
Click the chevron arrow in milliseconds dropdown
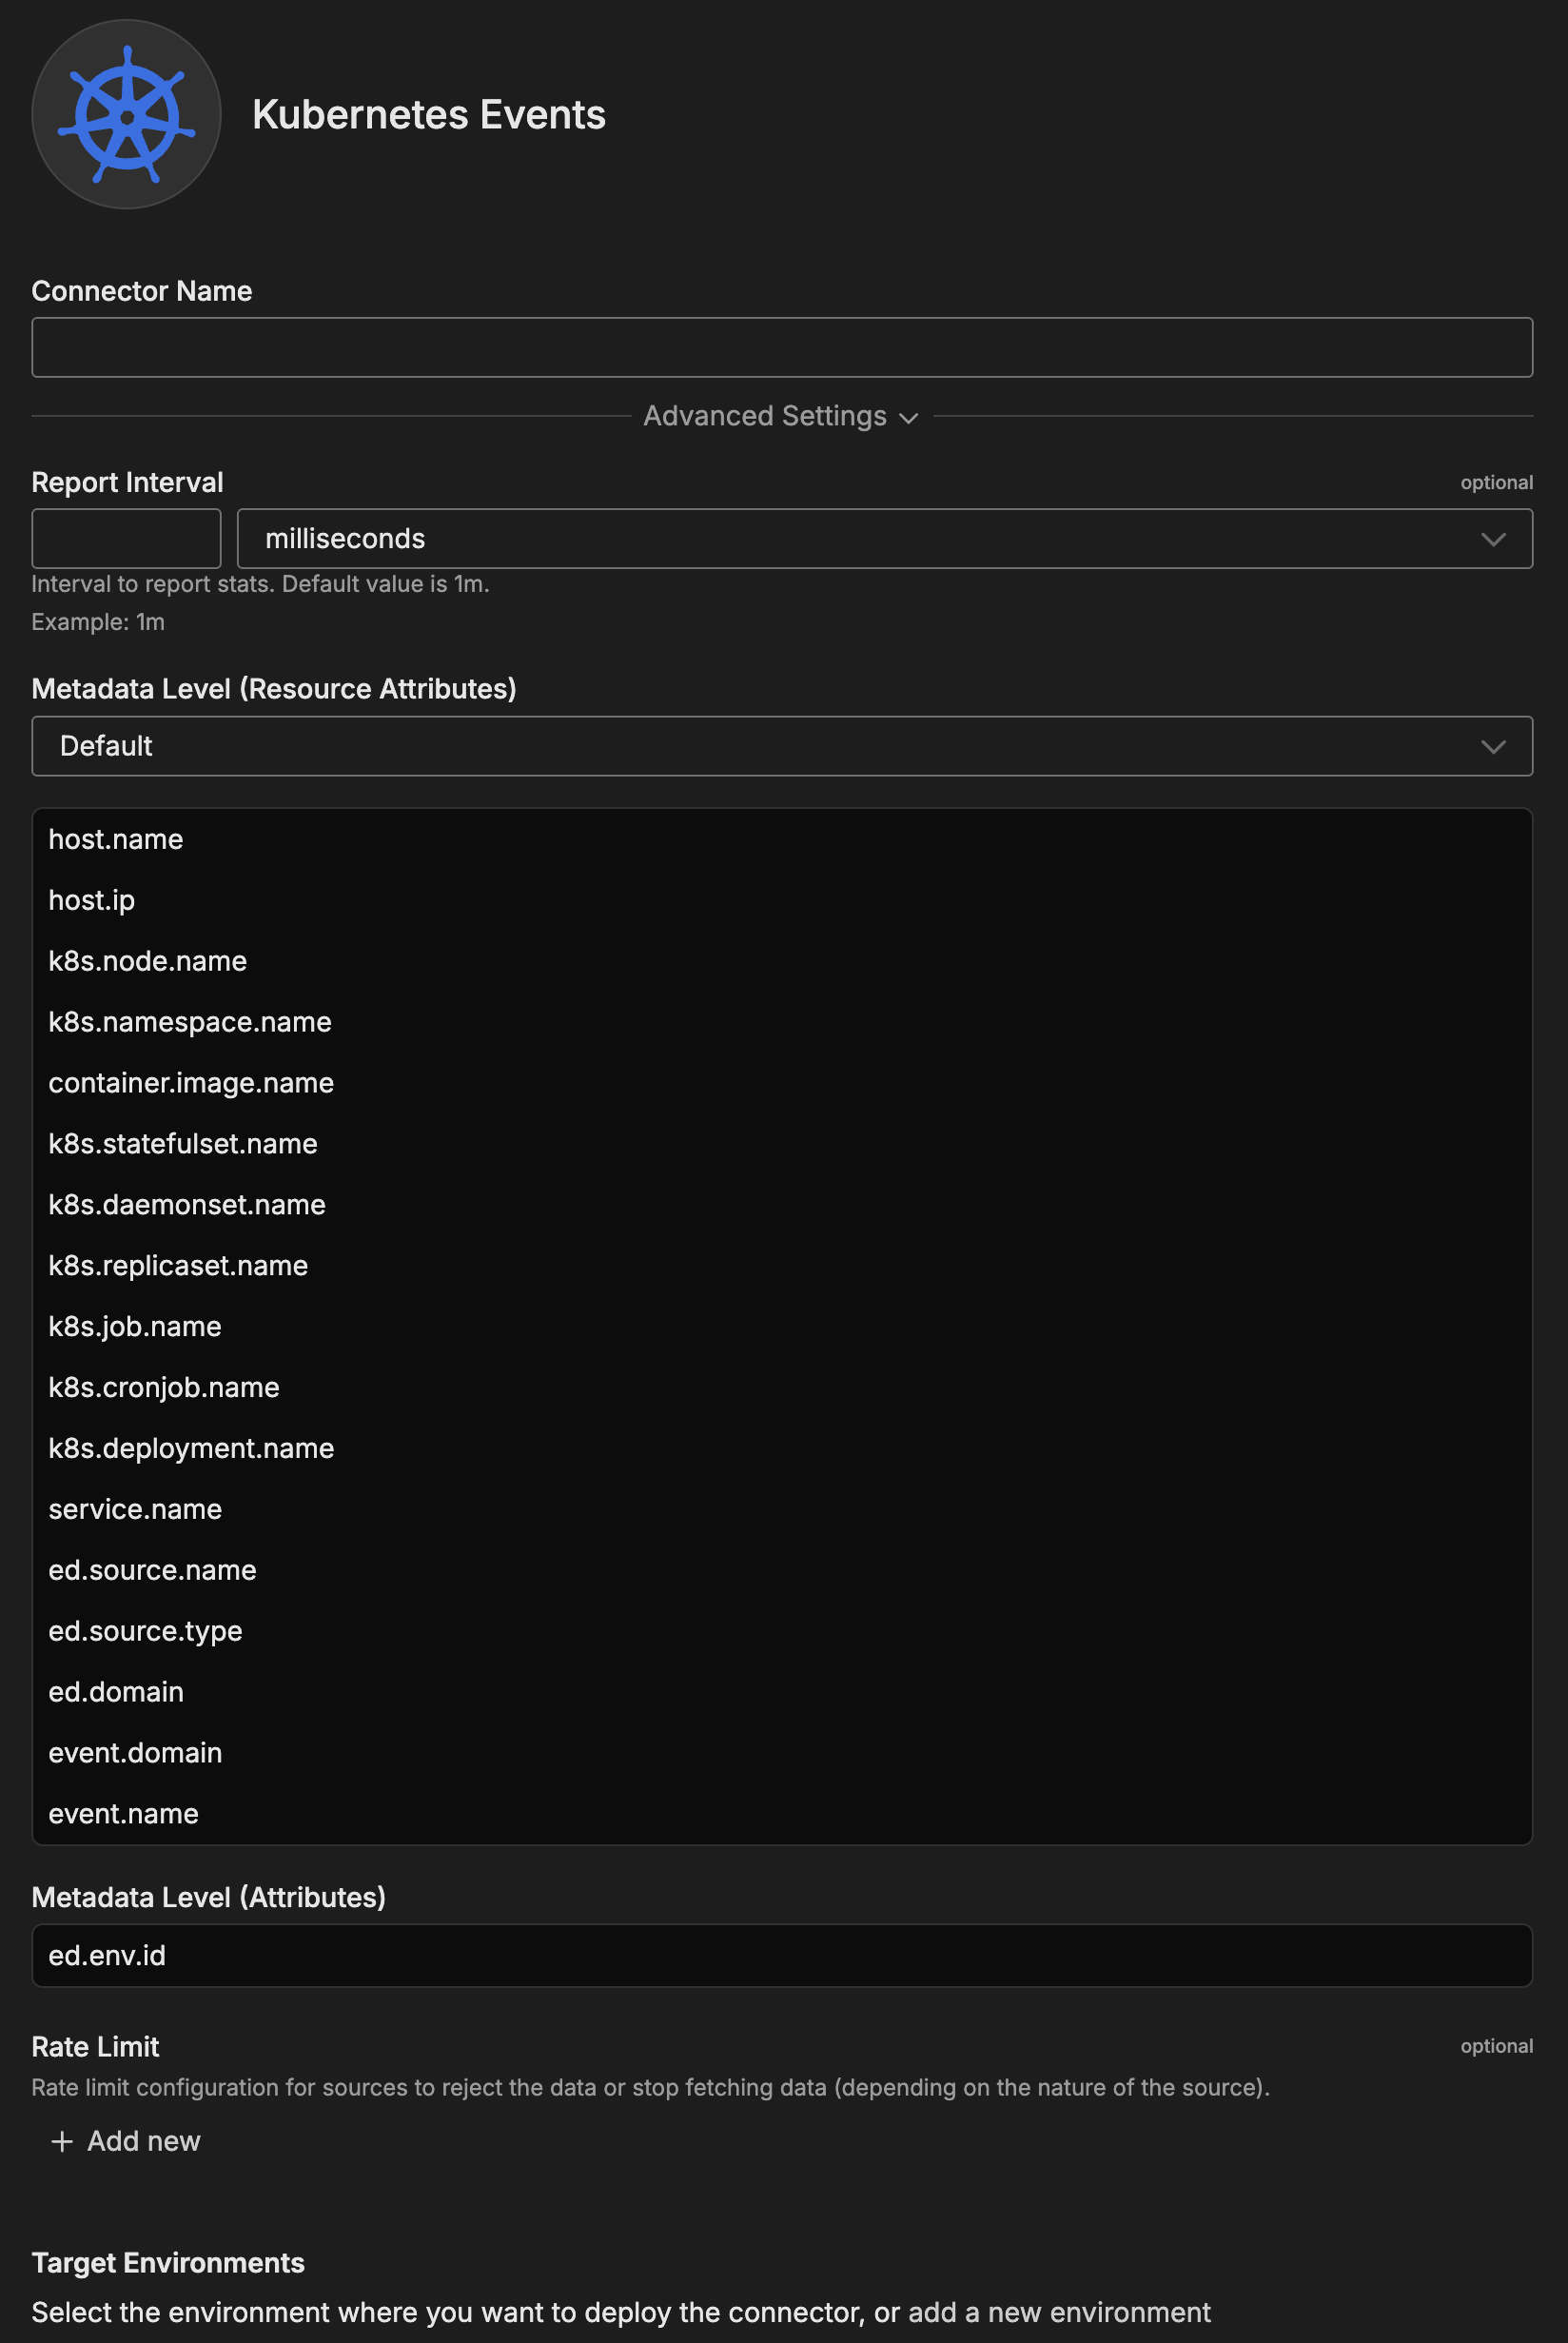pyautogui.click(x=1492, y=539)
